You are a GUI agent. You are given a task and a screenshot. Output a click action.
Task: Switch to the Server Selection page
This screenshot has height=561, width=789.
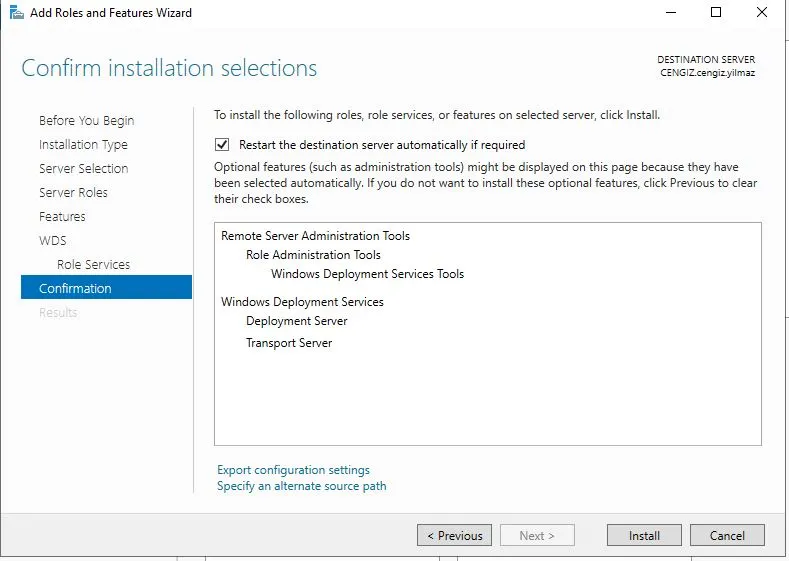point(83,168)
